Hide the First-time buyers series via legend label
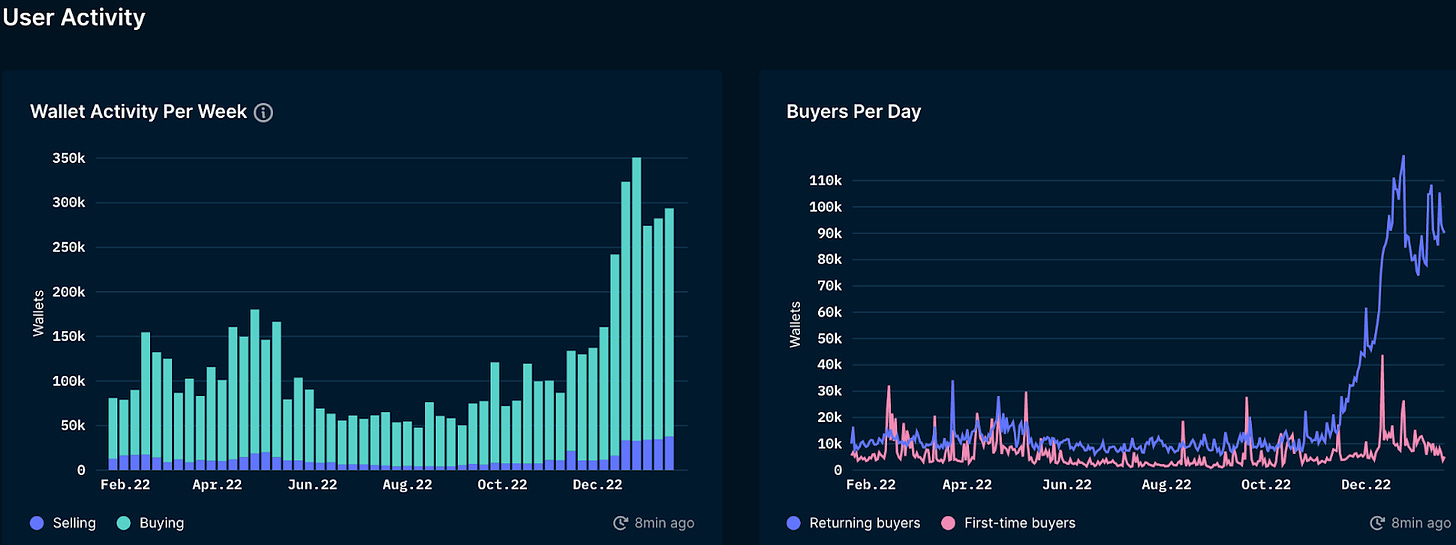The image size is (1456, 545). [x=1017, y=523]
